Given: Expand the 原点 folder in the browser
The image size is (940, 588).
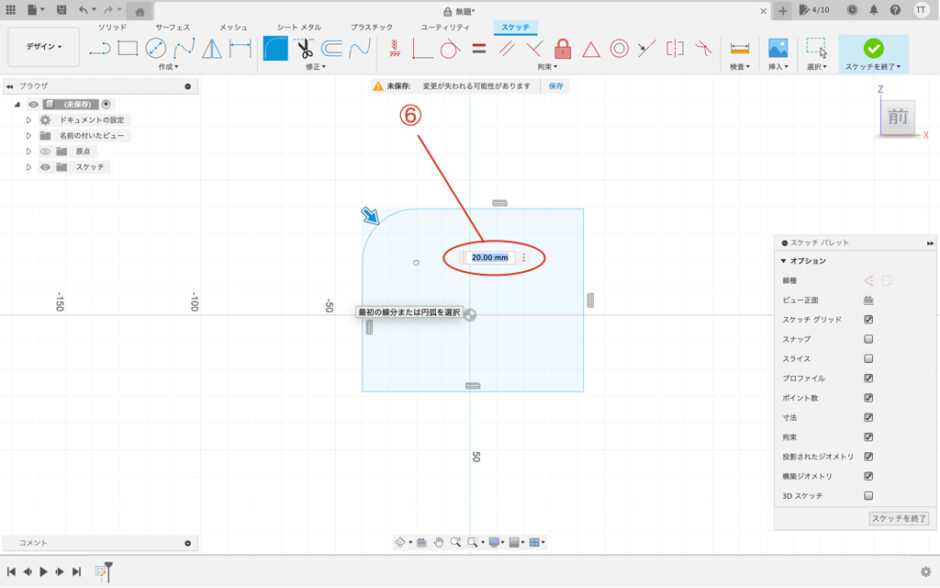Looking at the screenshot, I should [x=29, y=151].
